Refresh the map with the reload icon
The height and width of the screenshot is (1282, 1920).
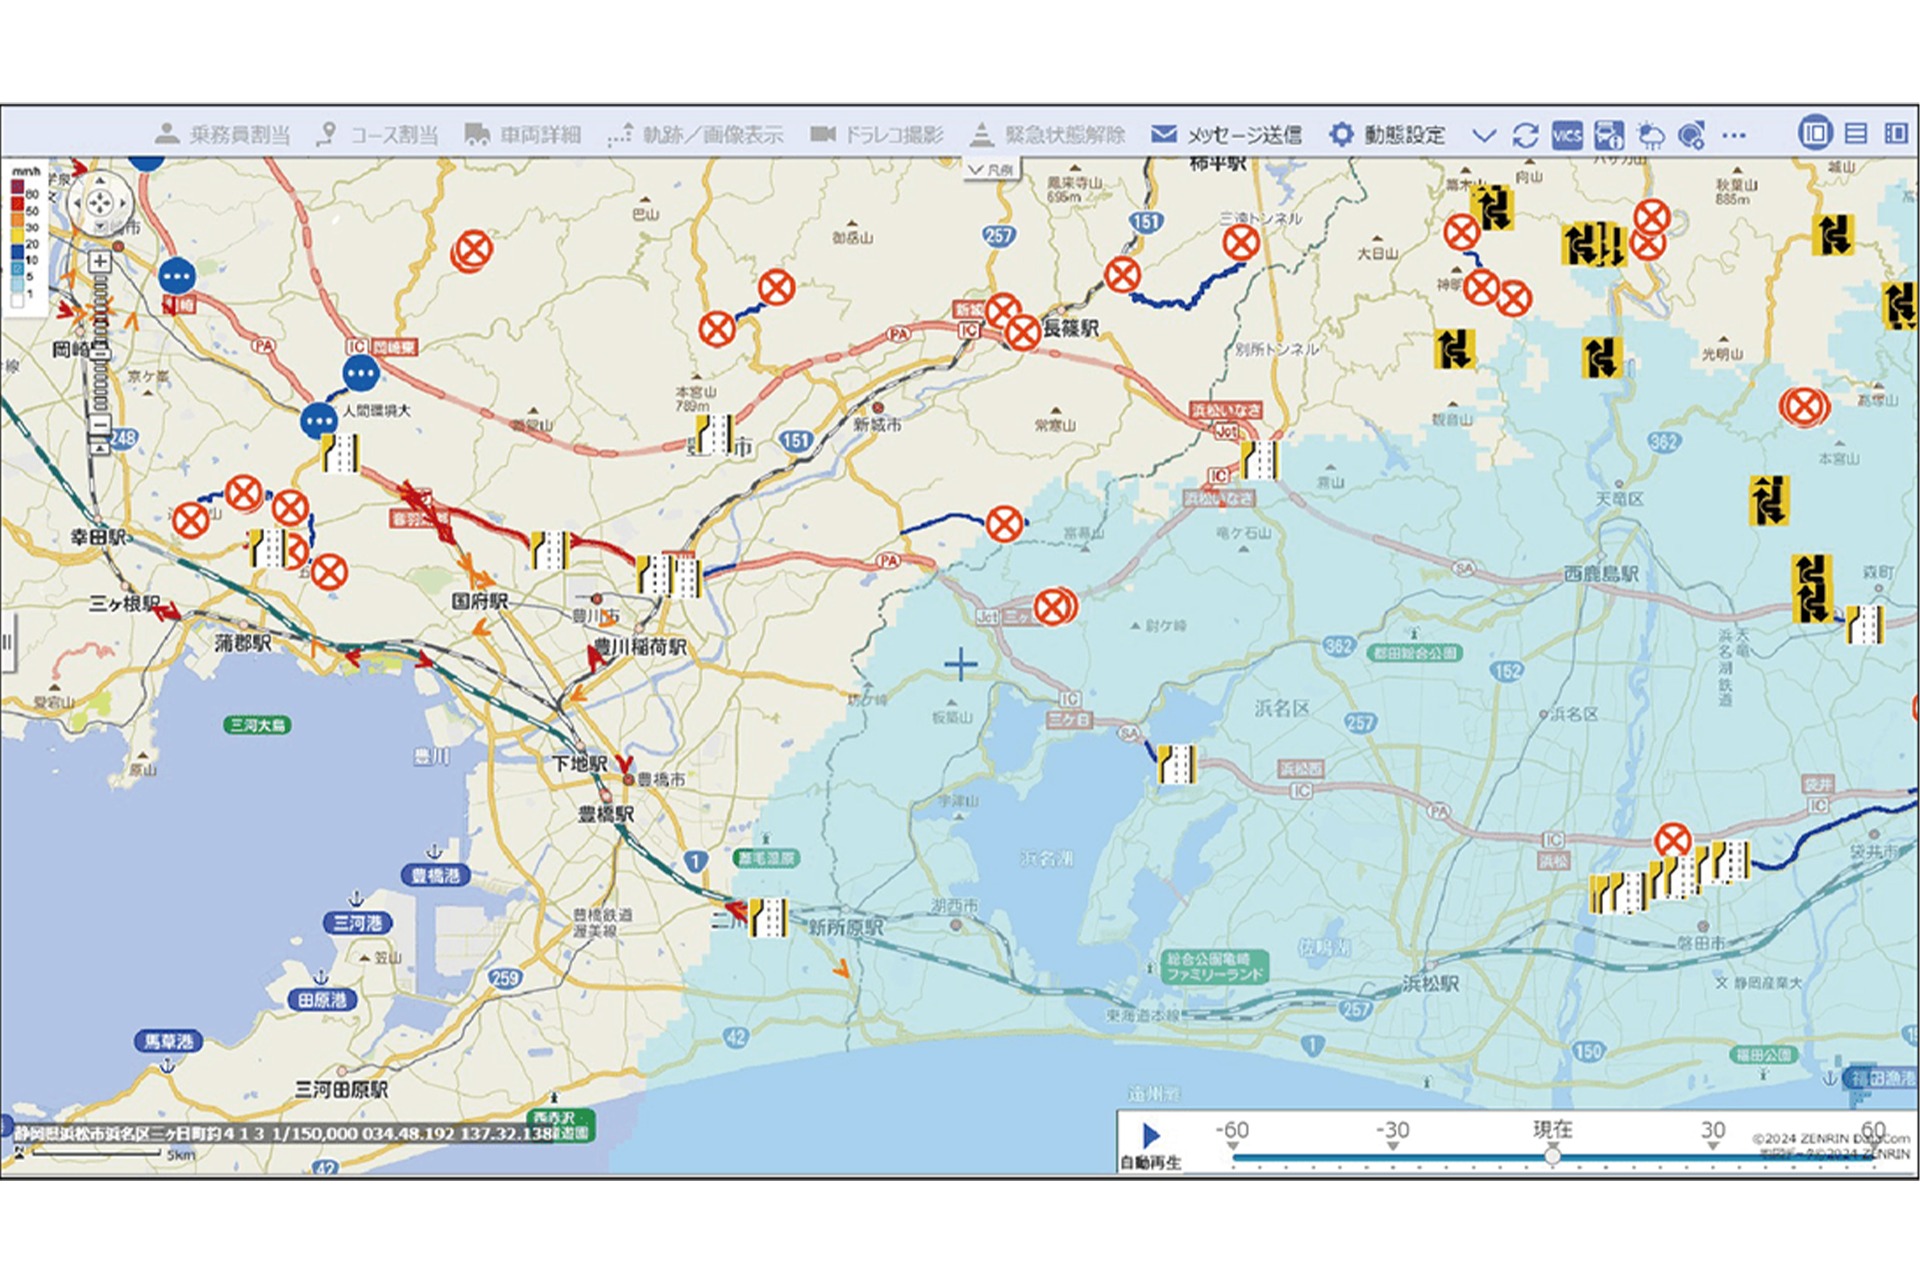tap(1525, 135)
